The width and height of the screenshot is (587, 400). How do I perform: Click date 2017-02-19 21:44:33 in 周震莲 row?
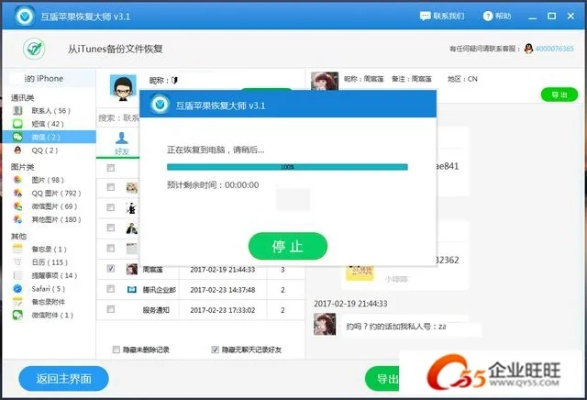point(223,270)
